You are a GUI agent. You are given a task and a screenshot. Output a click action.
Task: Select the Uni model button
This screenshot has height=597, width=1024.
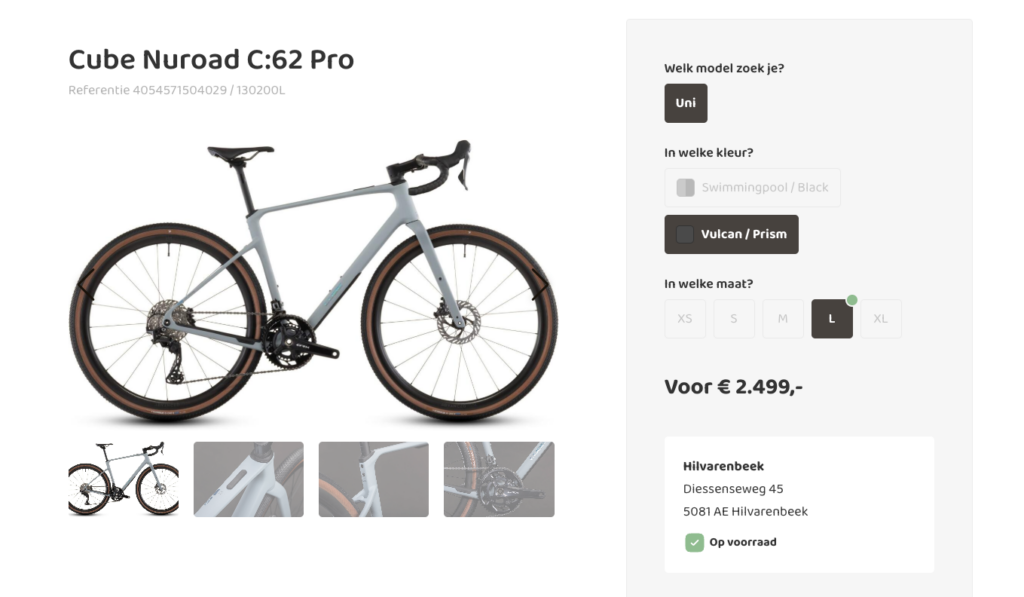(x=685, y=103)
